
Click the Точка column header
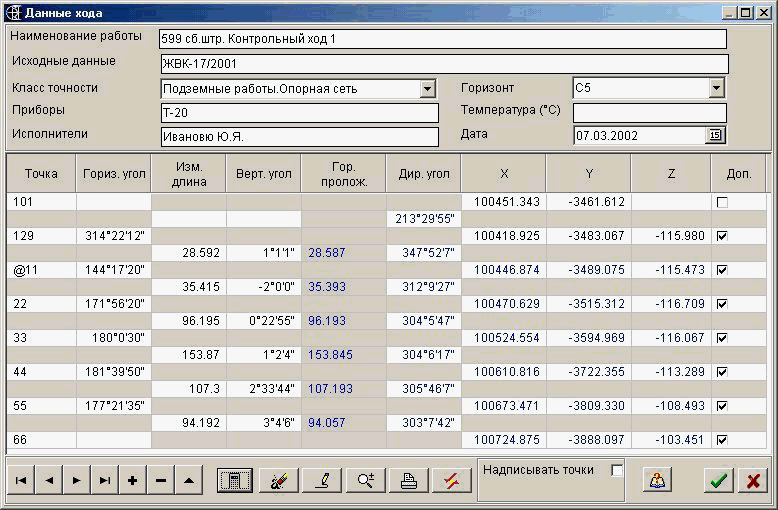point(41,174)
